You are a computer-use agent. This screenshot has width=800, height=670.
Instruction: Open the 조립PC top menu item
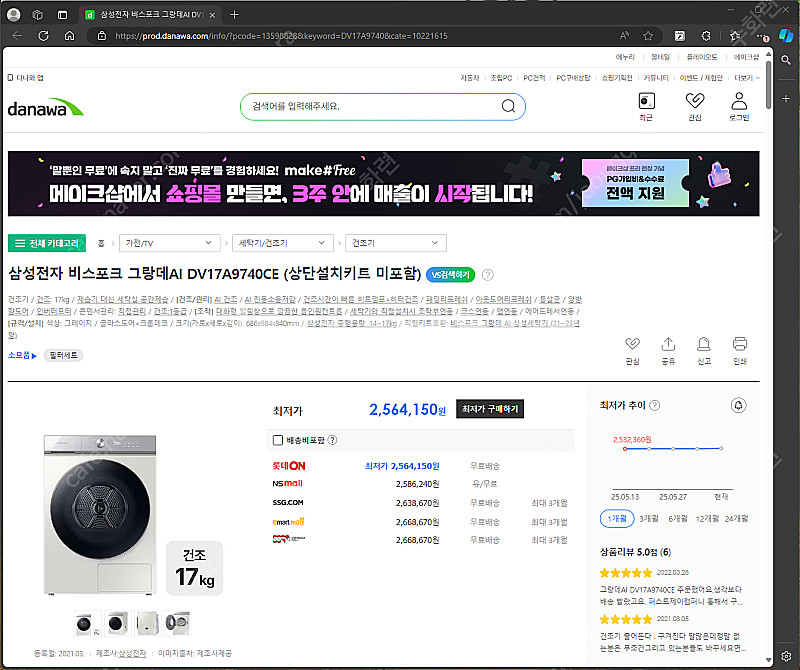[501, 78]
